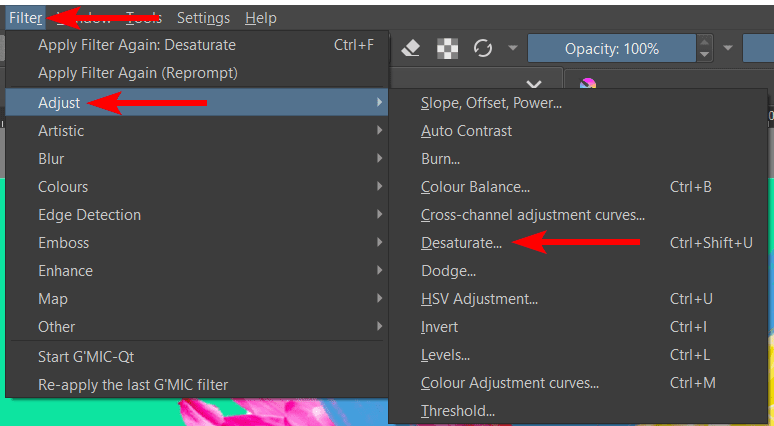
Task: Expand the Edge Detection submenu
Action: (89, 215)
